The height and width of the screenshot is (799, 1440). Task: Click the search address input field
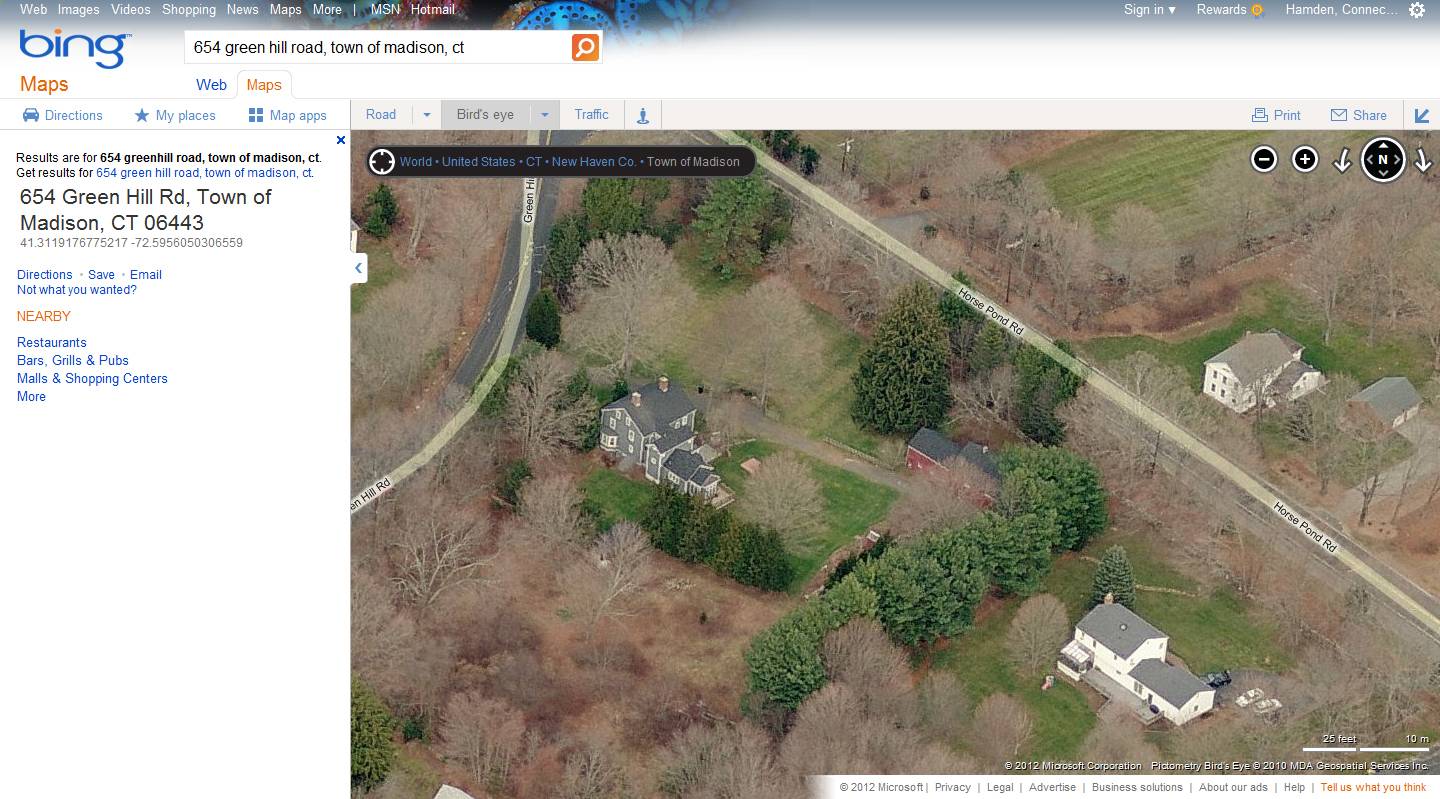pyautogui.click(x=378, y=47)
